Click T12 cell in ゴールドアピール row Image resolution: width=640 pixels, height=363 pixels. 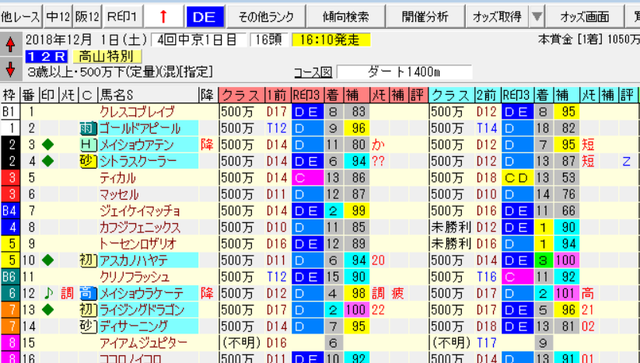pos(277,129)
